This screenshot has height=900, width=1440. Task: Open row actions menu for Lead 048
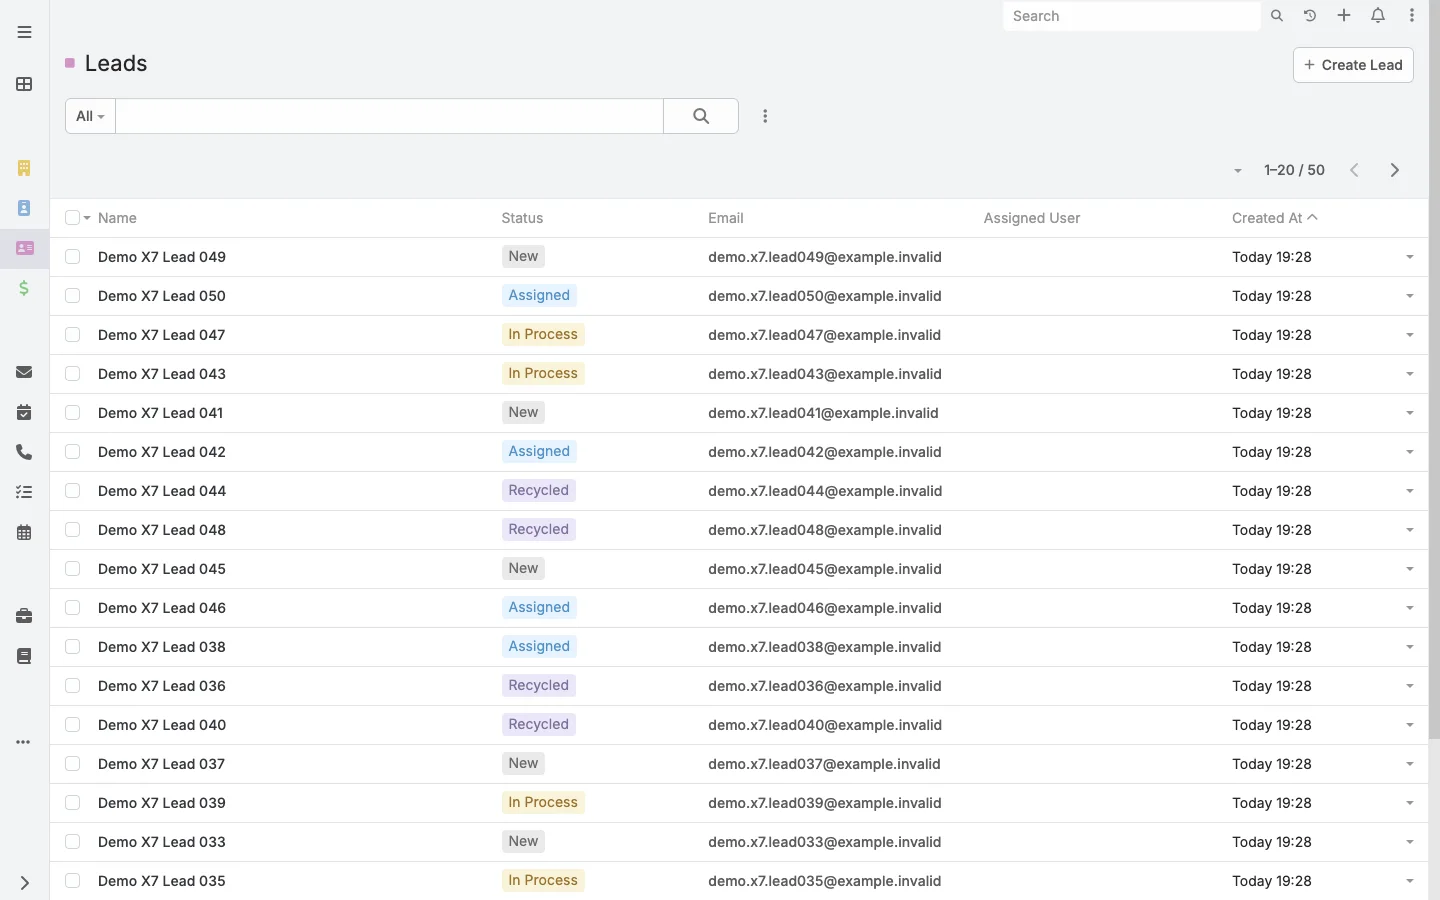pyautogui.click(x=1410, y=530)
